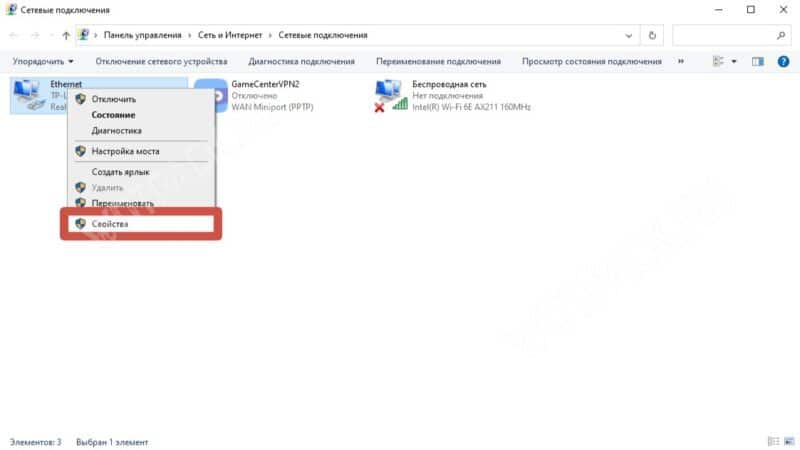Image resolution: width=800 pixels, height=450 pixels.
Task: Choose Отключить in the context menu
Action: click(x=113, y=99)
